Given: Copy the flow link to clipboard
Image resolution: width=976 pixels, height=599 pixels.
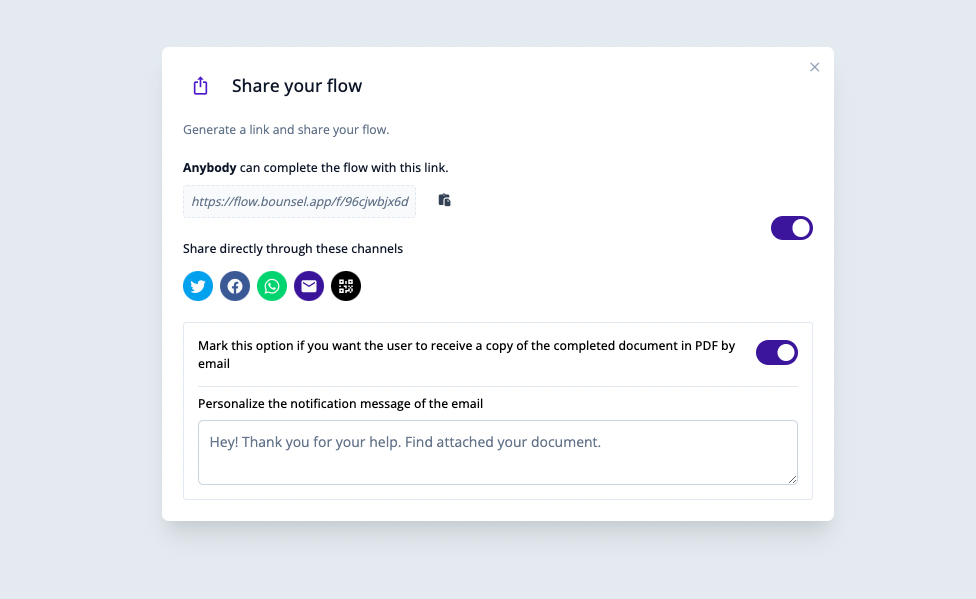Looking at the screenshot, I should [444, 200].
